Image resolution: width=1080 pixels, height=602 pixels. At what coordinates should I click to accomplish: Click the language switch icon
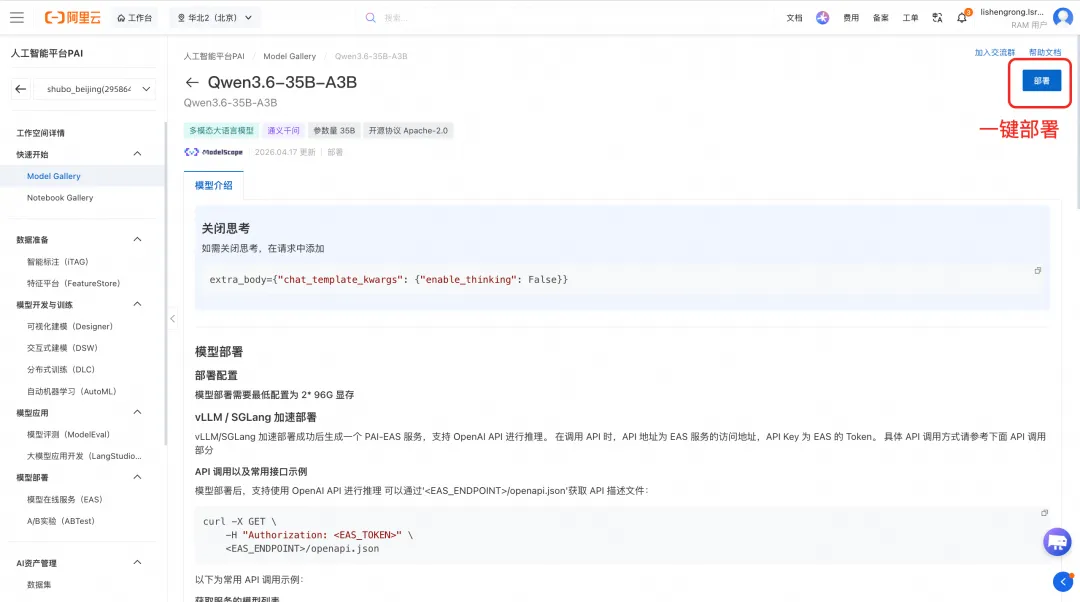(x=937, y=18)
